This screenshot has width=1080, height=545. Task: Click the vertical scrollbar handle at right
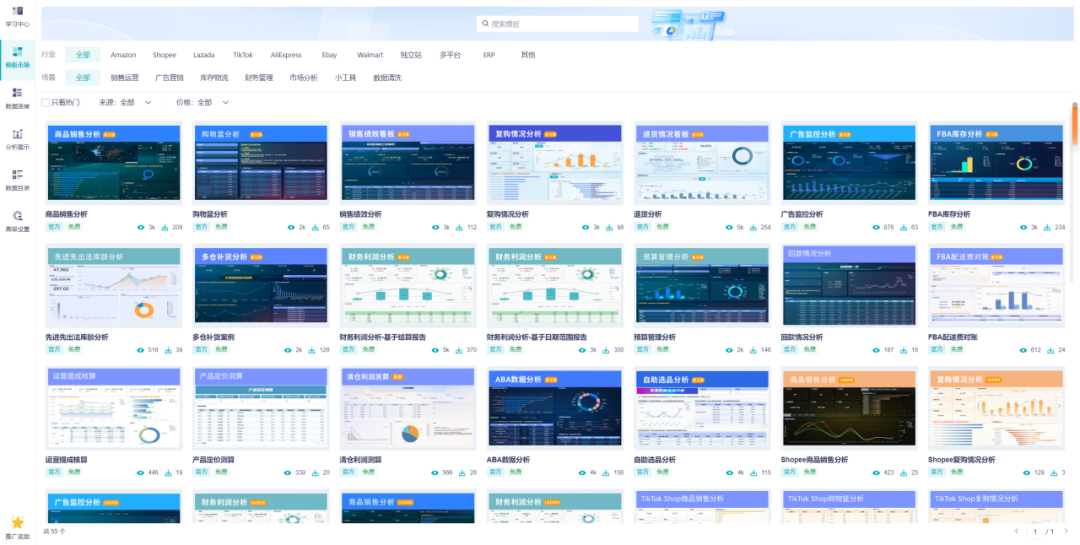tap(1074, 124)
